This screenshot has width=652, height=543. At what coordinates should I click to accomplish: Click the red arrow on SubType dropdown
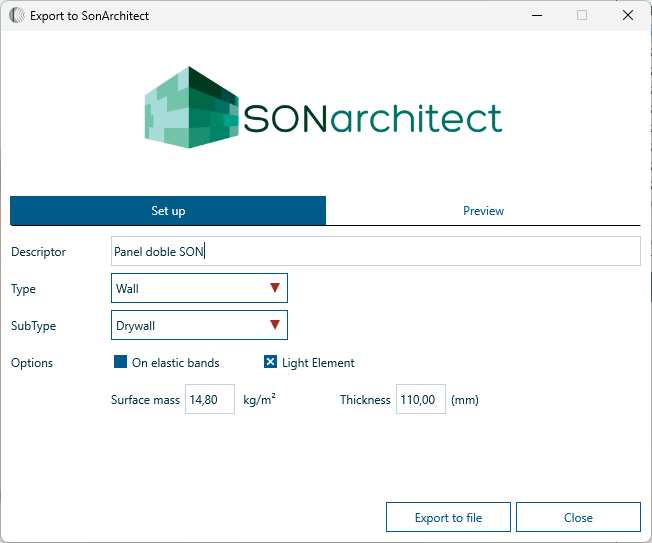tap(276, 325)
